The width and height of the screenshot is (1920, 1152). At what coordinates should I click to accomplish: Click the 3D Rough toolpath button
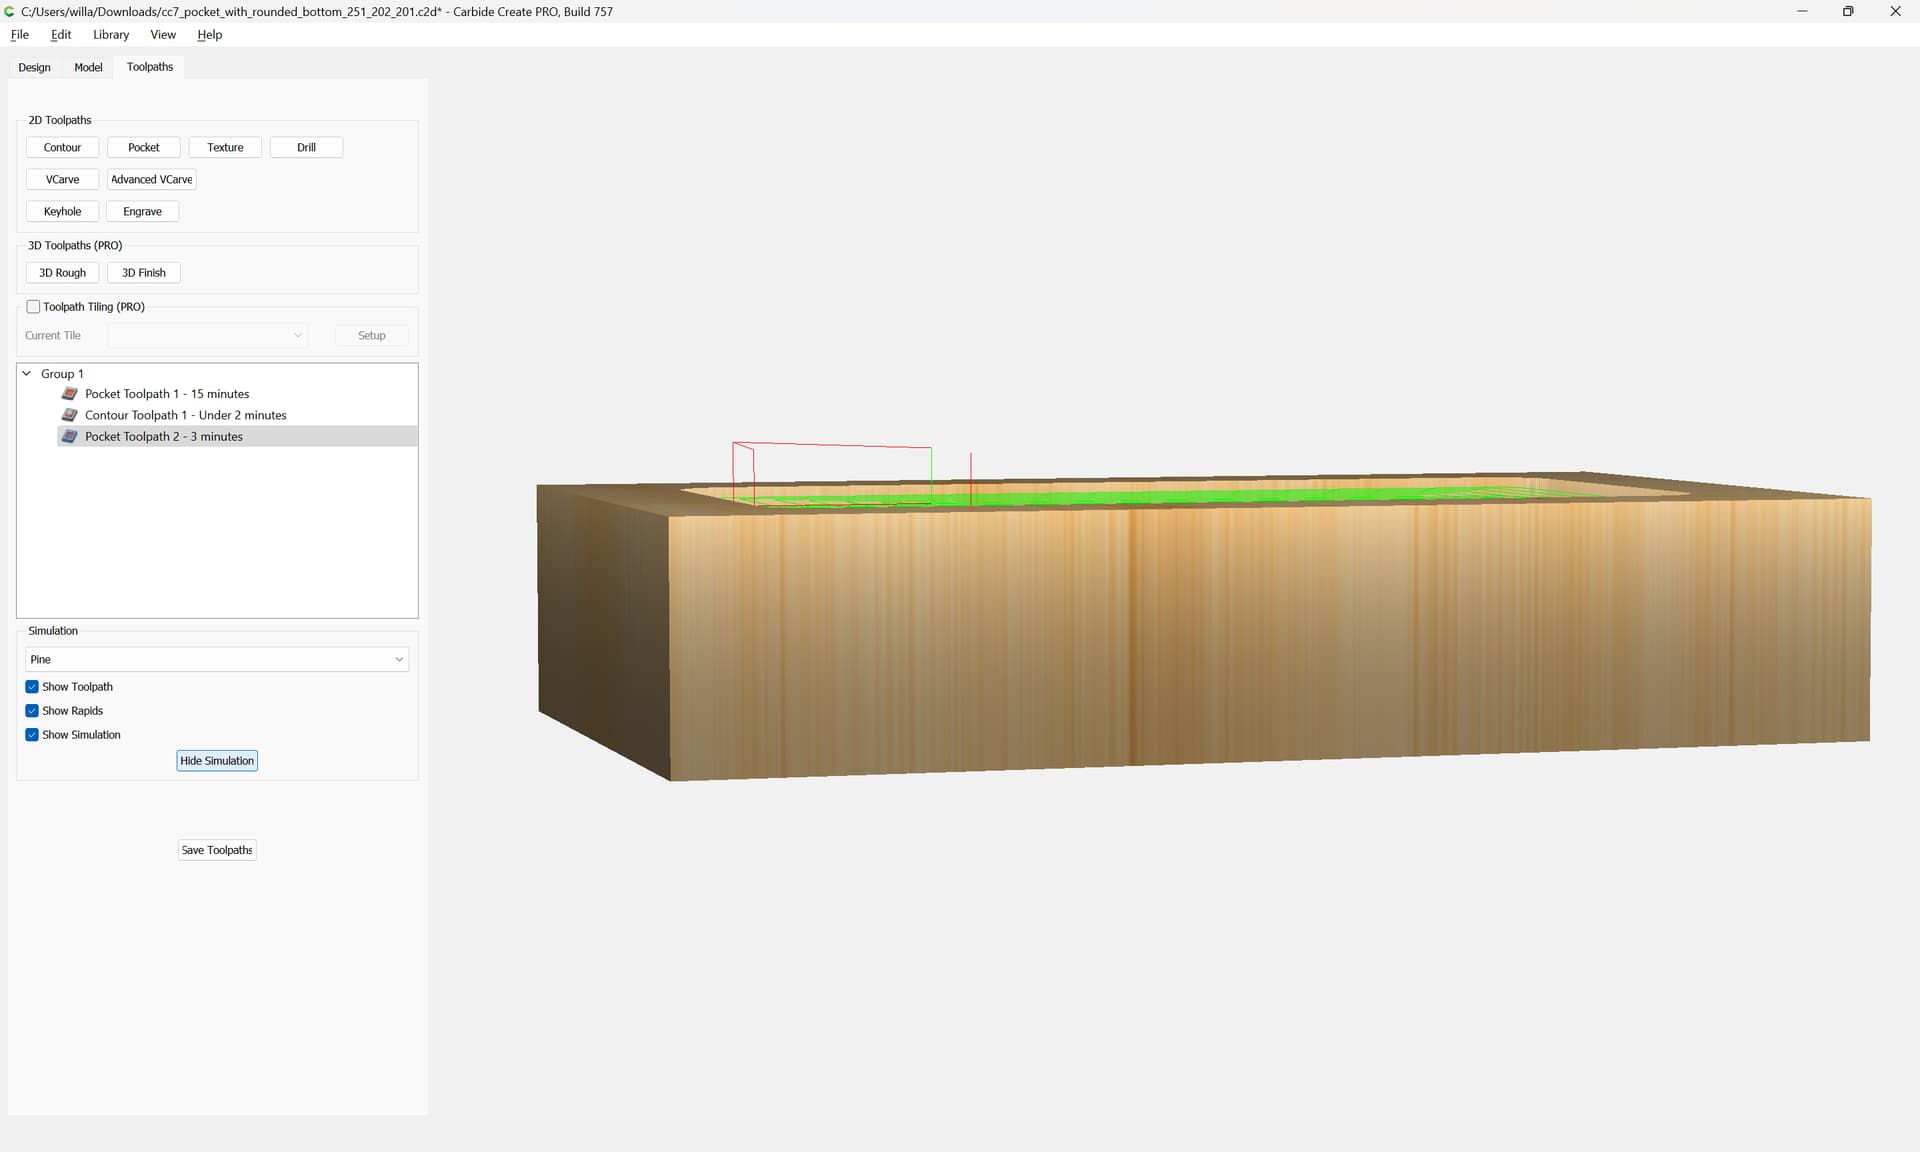pos(62,273)
